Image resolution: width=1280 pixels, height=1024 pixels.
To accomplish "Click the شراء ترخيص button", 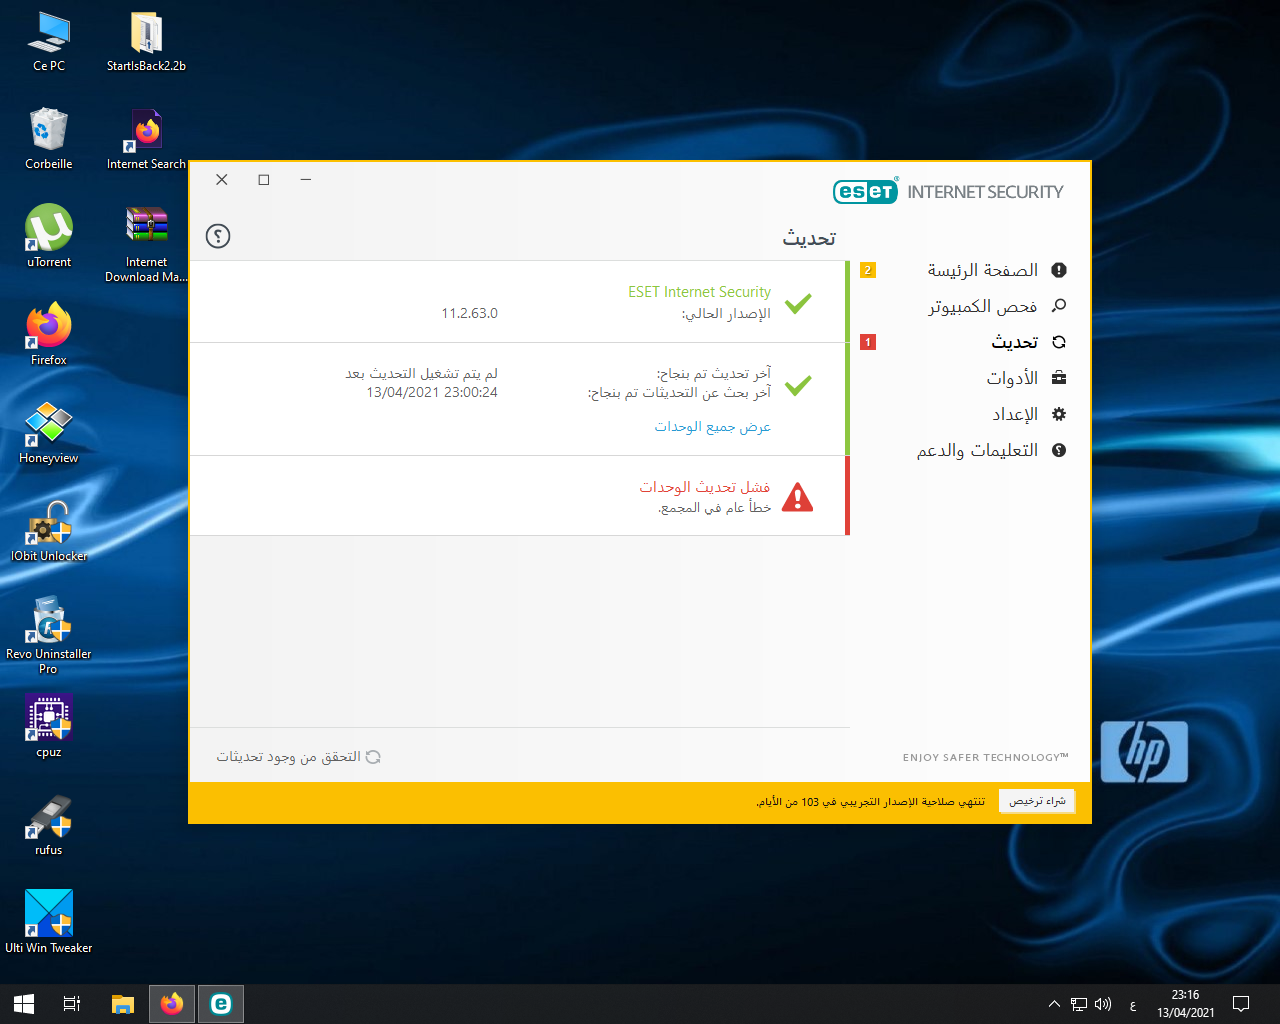I will pyautogui.click(x=1037, y=801).
